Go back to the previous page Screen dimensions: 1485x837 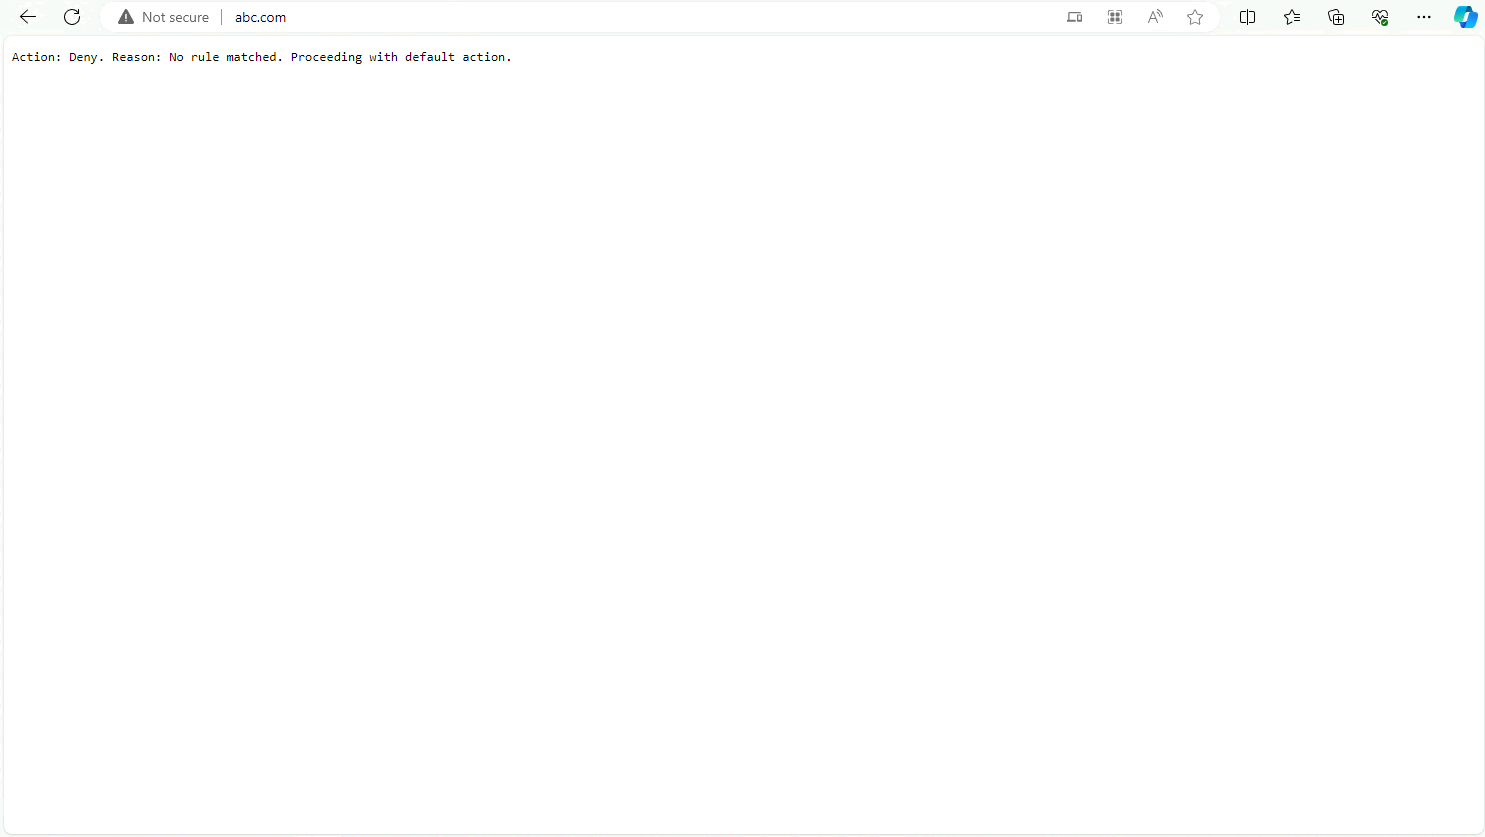(28, 17)
